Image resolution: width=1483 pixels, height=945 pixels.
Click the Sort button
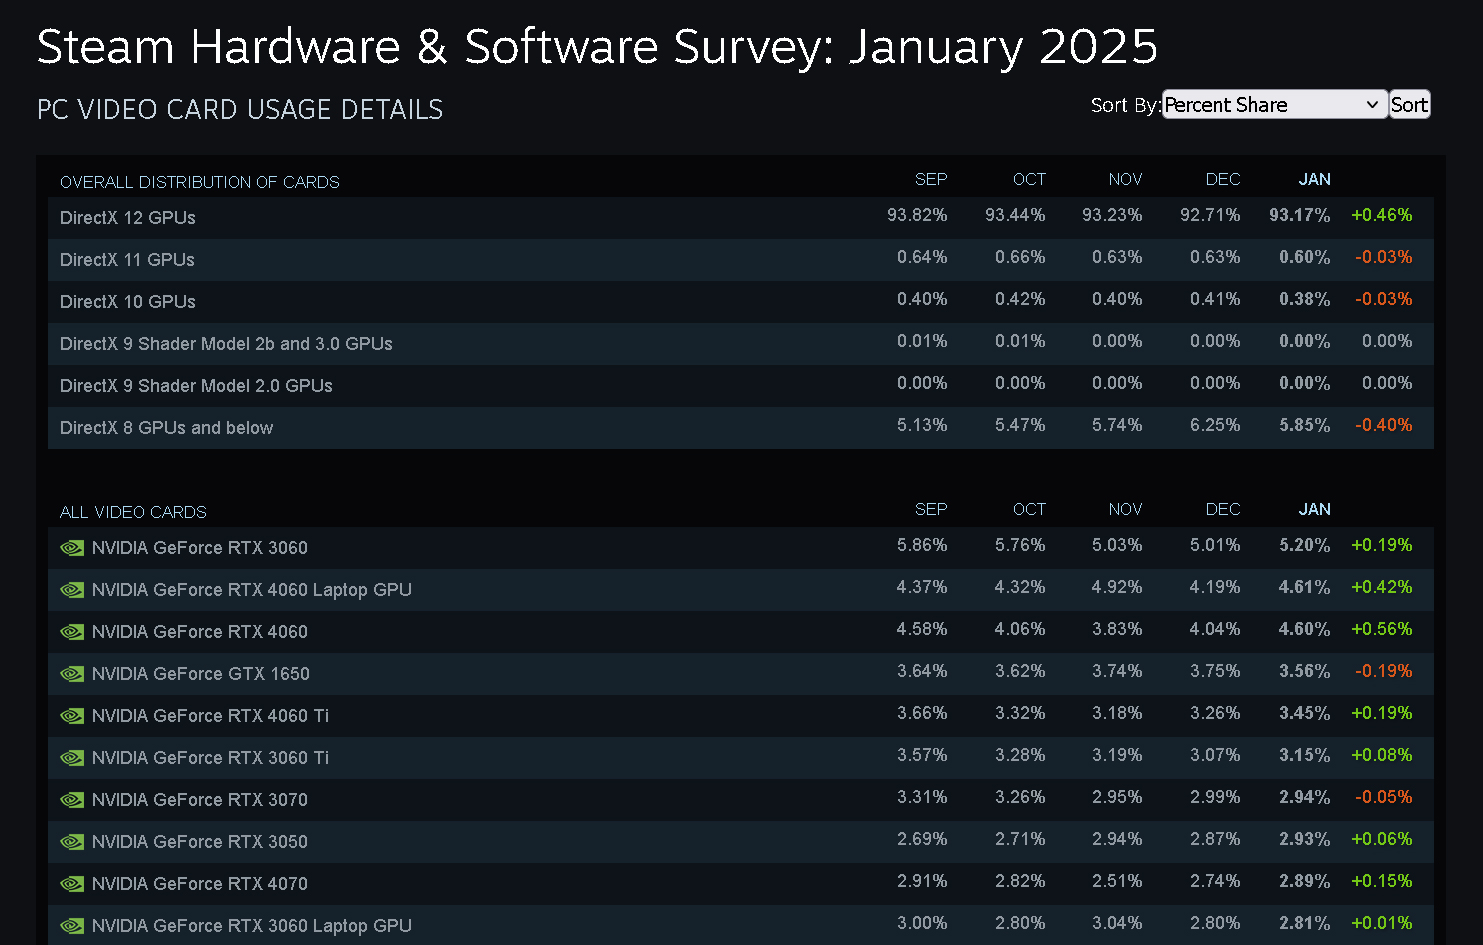1410,105
